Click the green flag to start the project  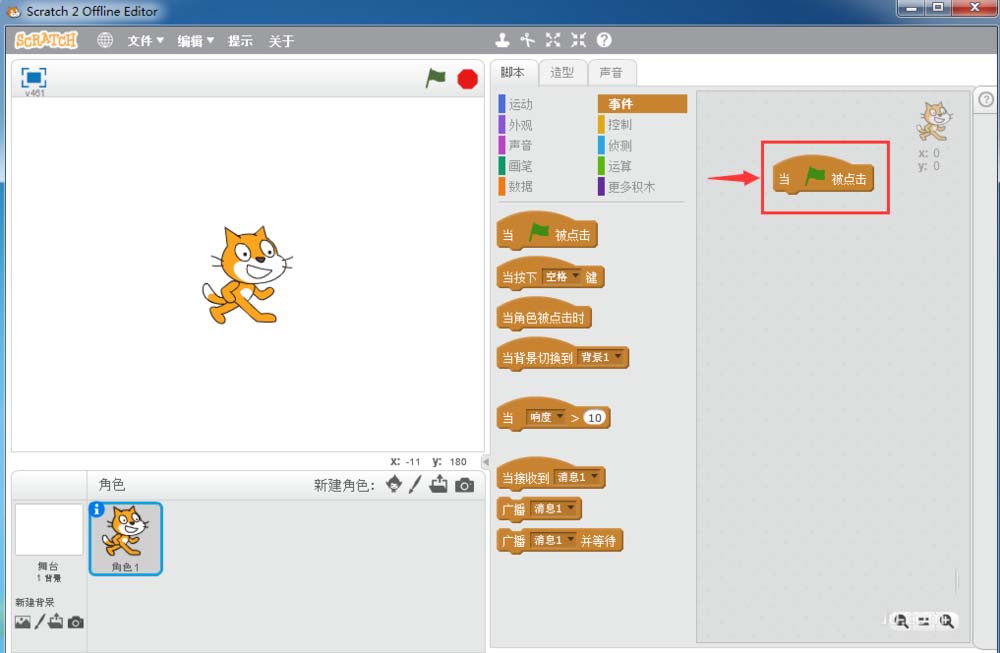click(435, 78)
